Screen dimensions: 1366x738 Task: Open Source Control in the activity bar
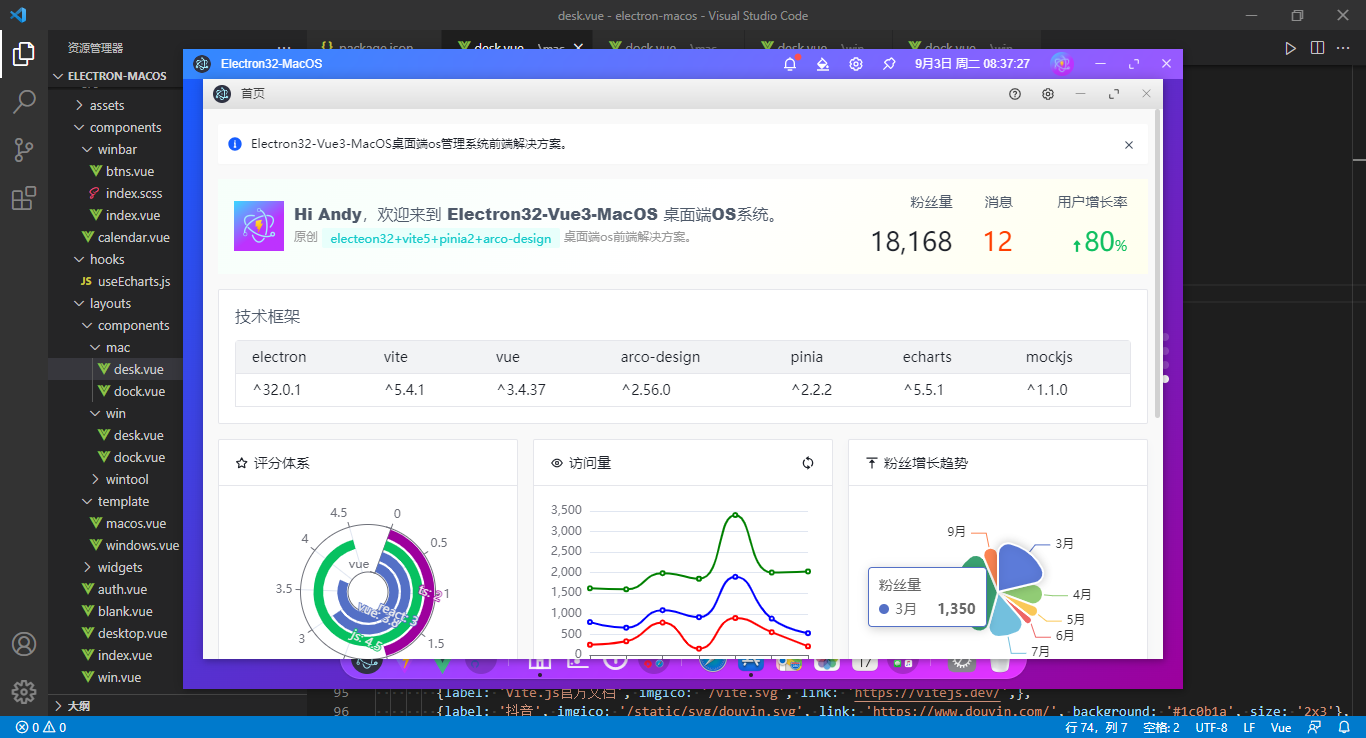pos(24,150)
